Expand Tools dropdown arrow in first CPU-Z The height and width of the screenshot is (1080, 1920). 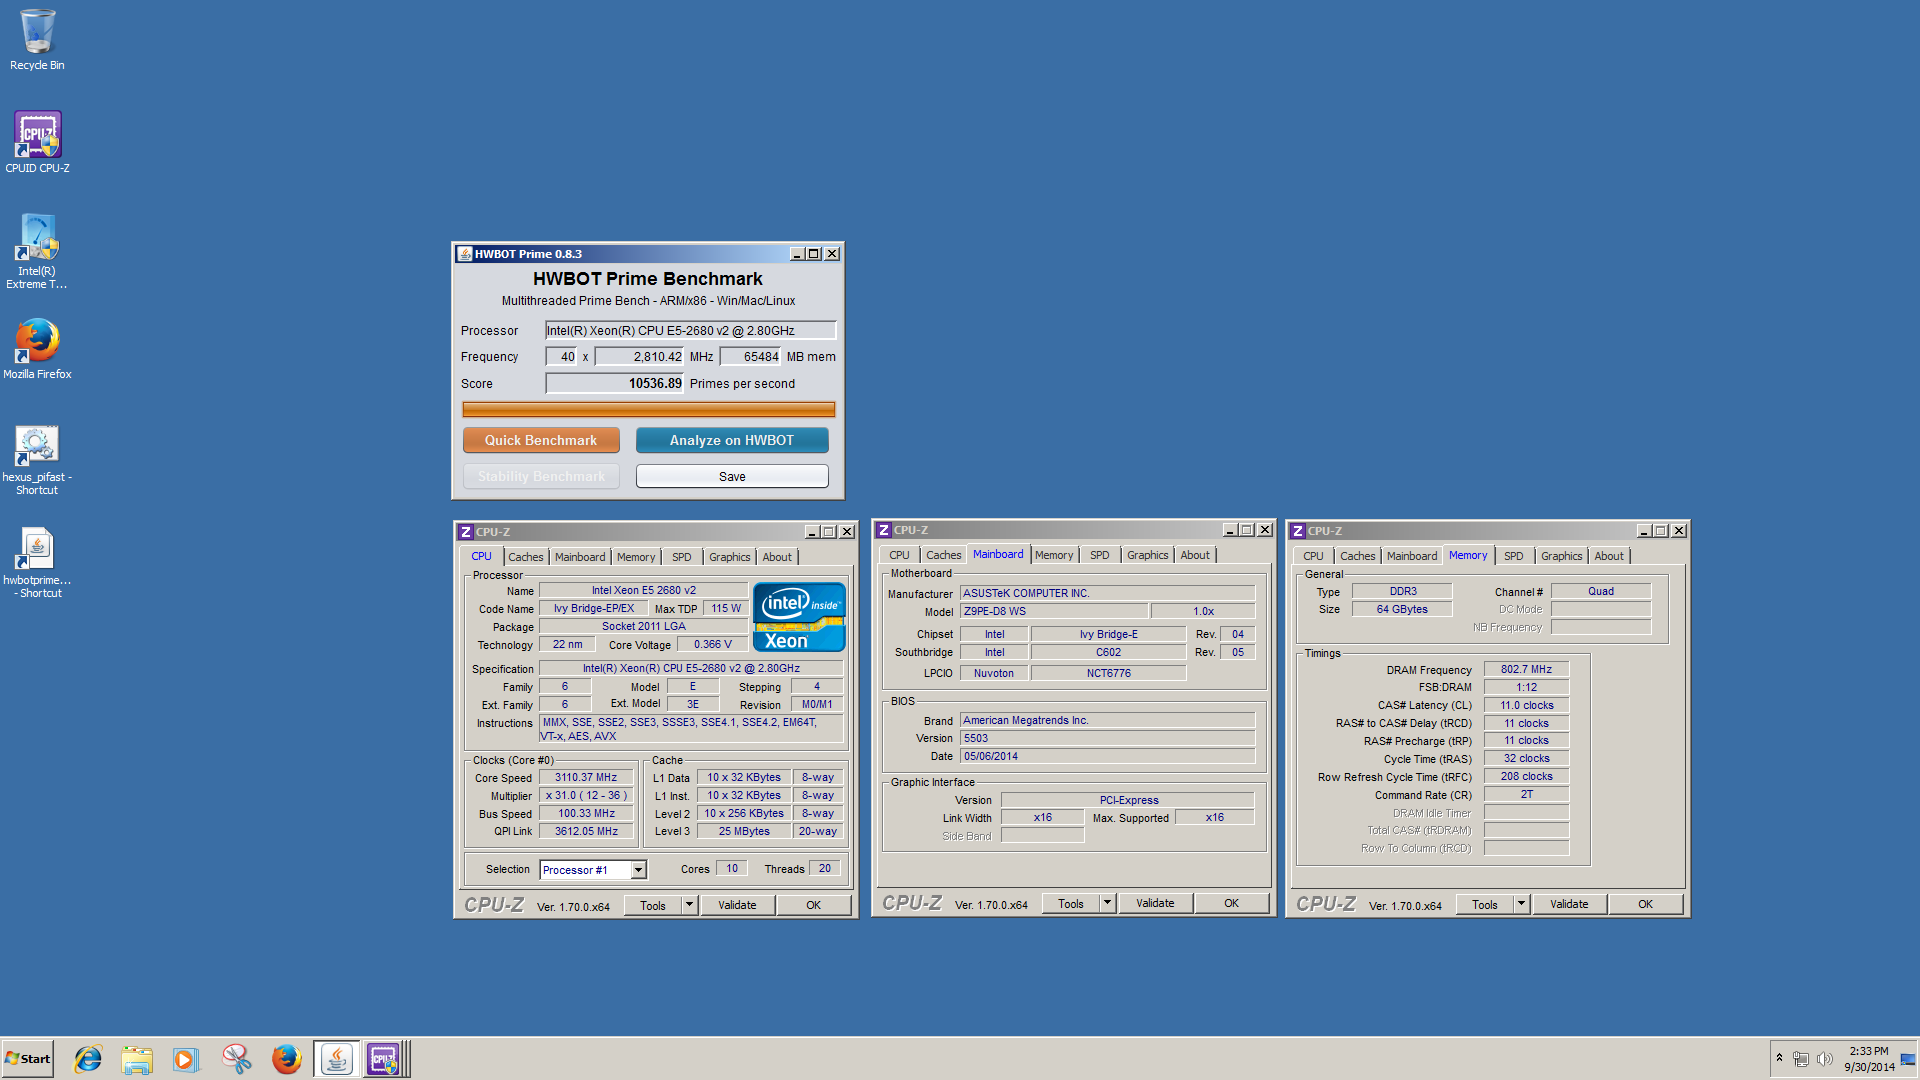[x=689, y=905]
